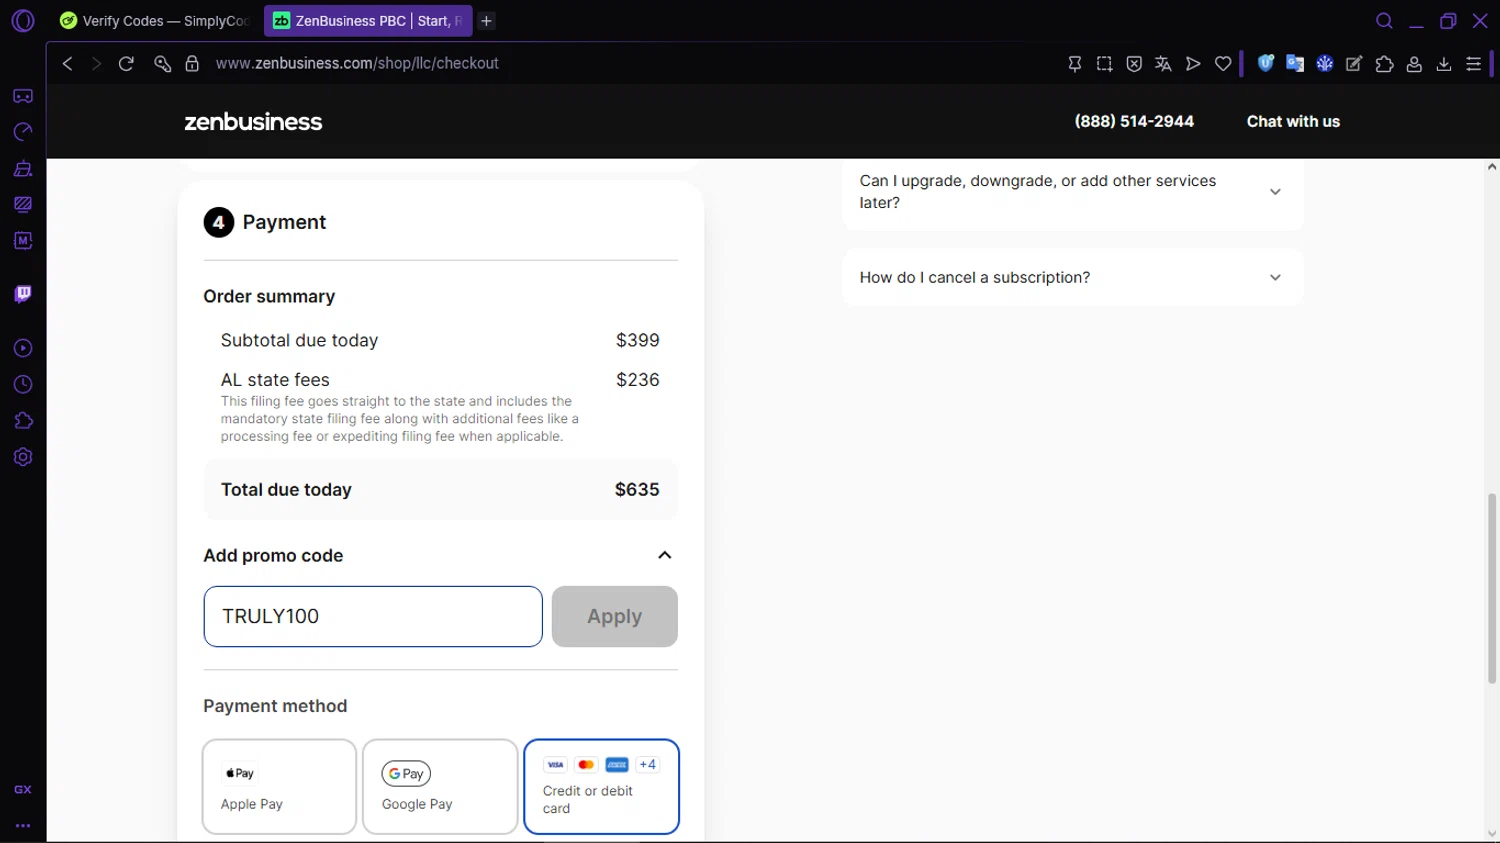Click the translate page icon in address bar

point(1163,63)
